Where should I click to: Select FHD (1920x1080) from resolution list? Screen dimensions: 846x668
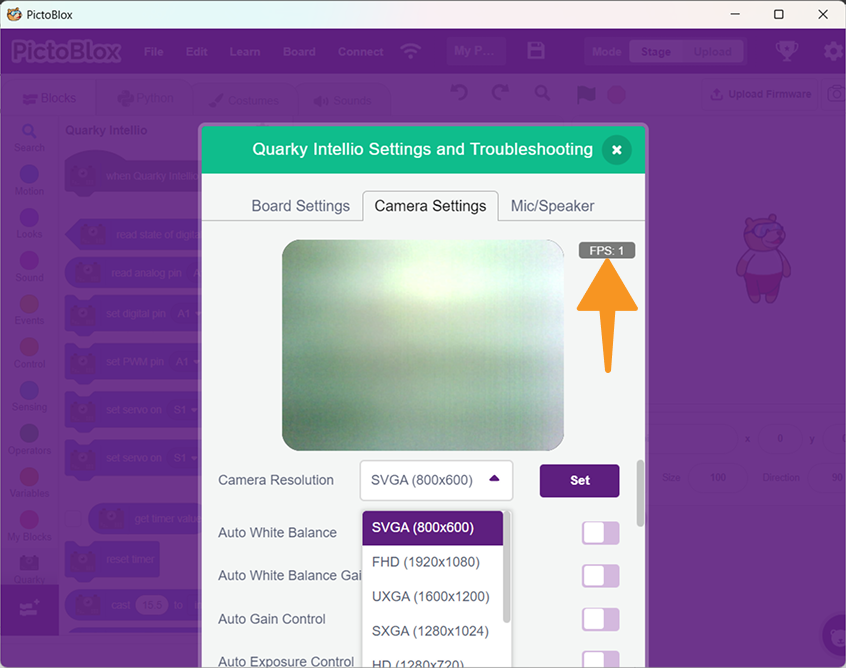[426, 562]
